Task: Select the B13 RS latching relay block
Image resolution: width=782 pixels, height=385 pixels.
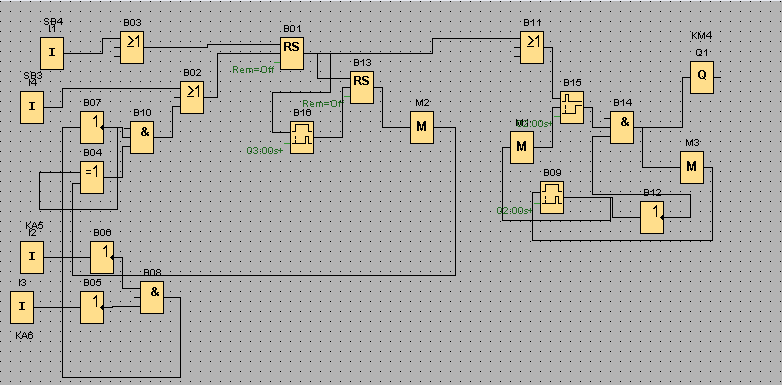Action: [362, 87]
